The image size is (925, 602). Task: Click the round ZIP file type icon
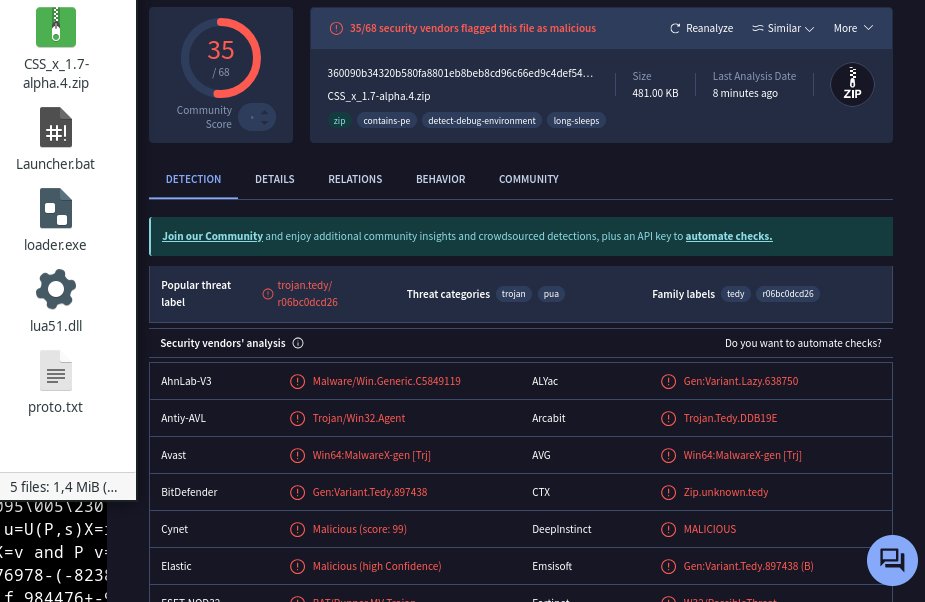point(852,84)
